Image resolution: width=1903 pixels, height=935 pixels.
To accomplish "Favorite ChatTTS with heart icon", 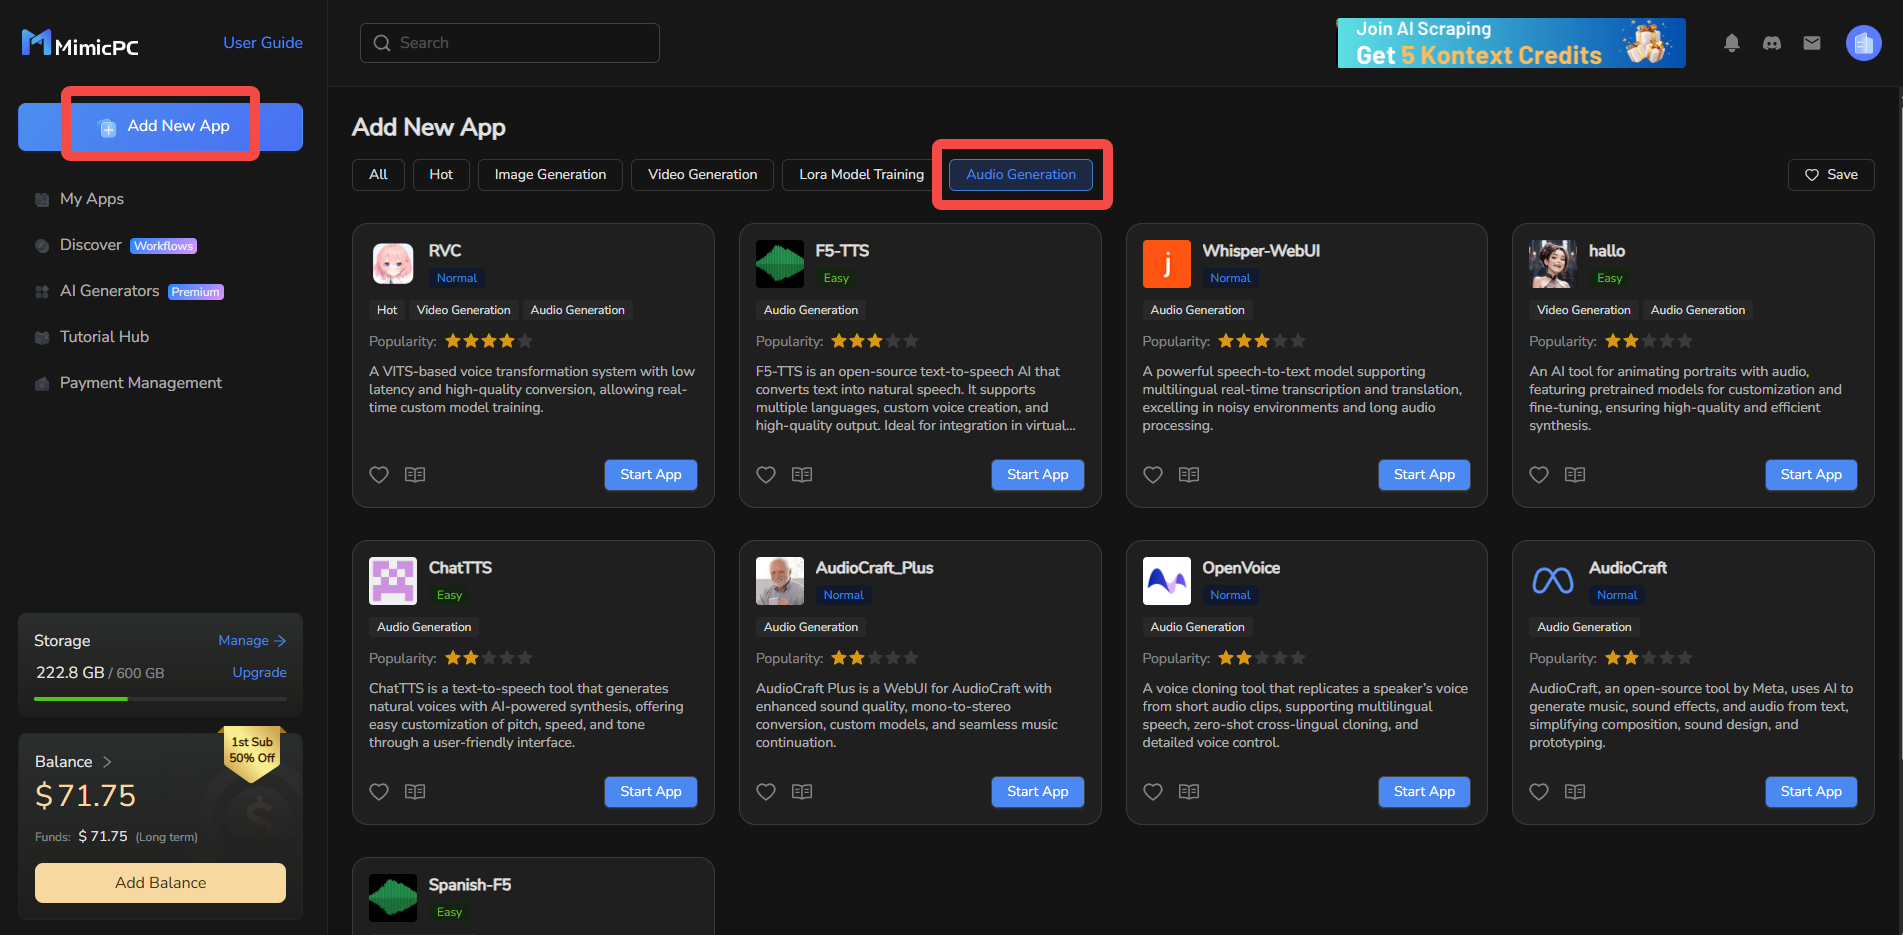I will pyautogui.click(x=379, y=792).
